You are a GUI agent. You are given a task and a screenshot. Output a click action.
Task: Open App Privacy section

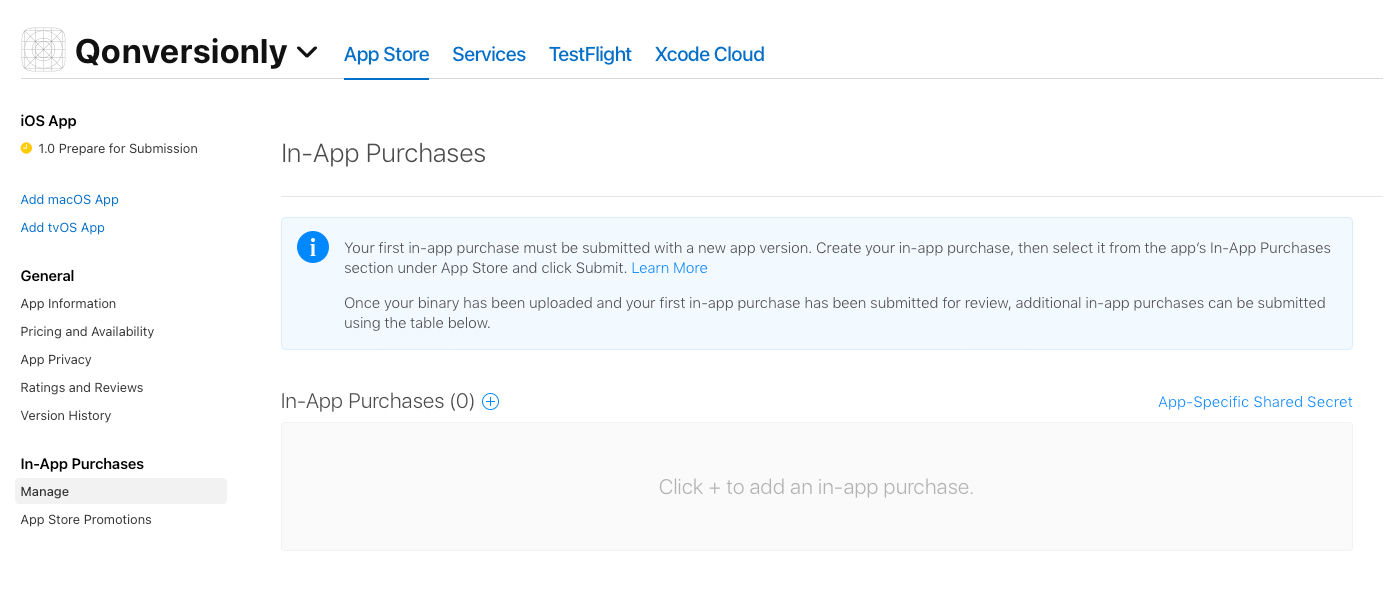pos(56,360)
